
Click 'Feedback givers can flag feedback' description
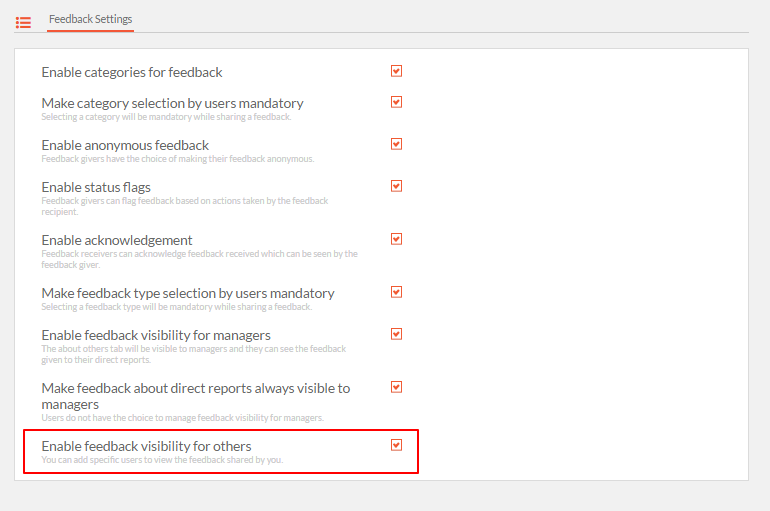[x=185, y=206]
